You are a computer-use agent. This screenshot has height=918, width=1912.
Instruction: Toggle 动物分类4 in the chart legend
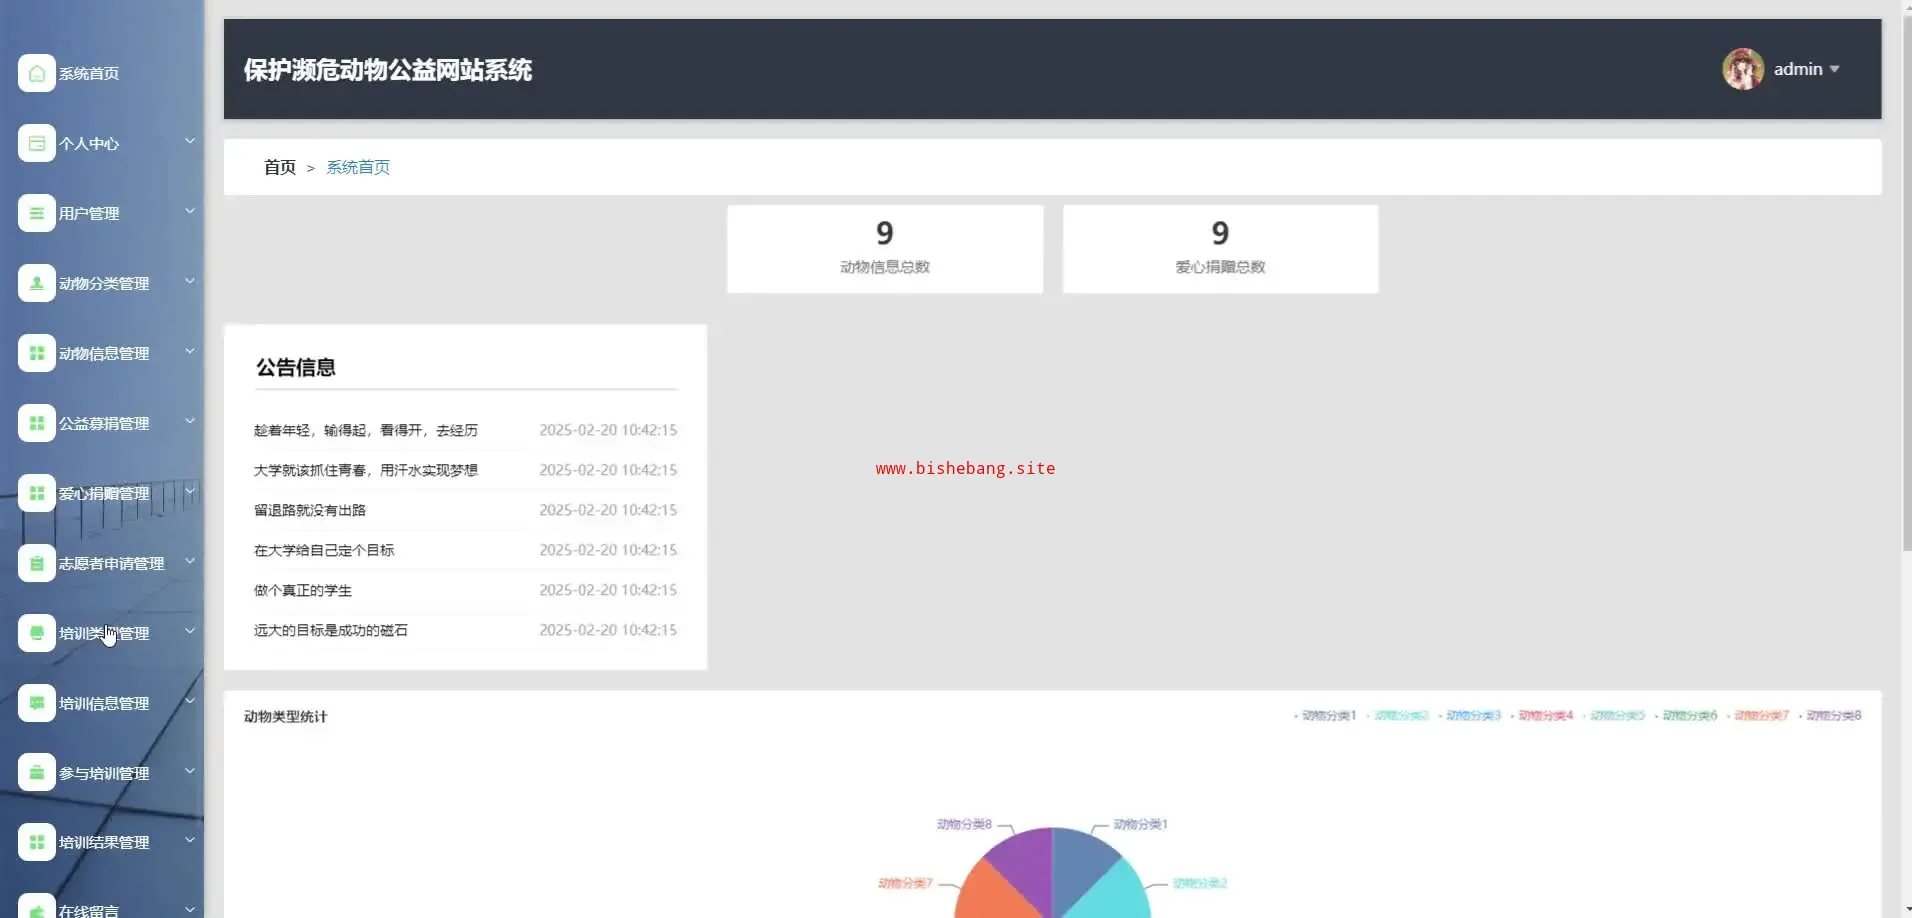[1542, 716]
